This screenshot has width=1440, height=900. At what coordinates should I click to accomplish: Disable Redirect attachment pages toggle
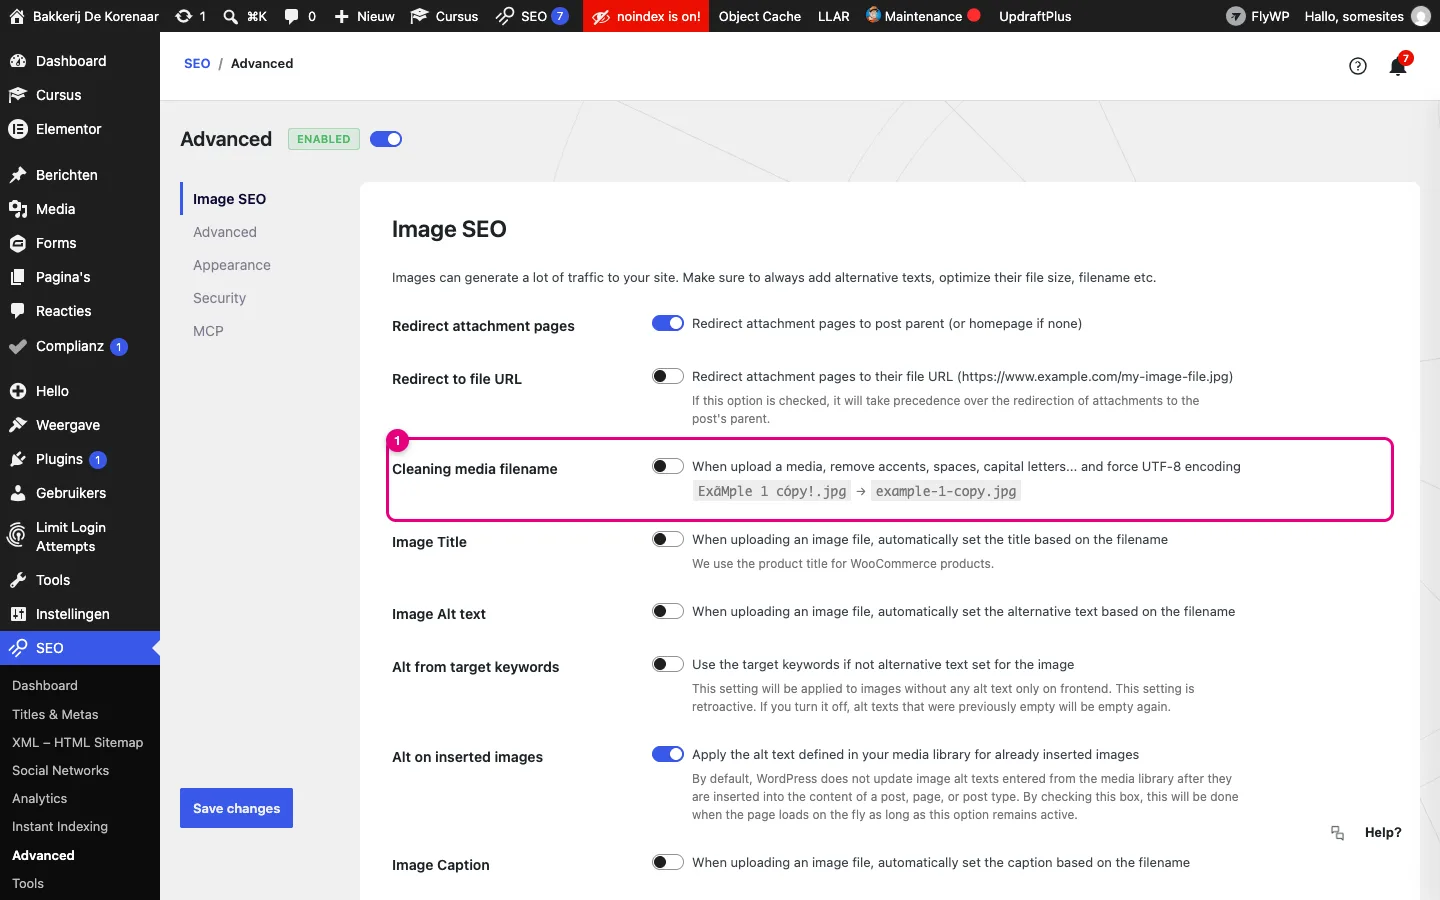pyautogui.click(x=668, y=323)
